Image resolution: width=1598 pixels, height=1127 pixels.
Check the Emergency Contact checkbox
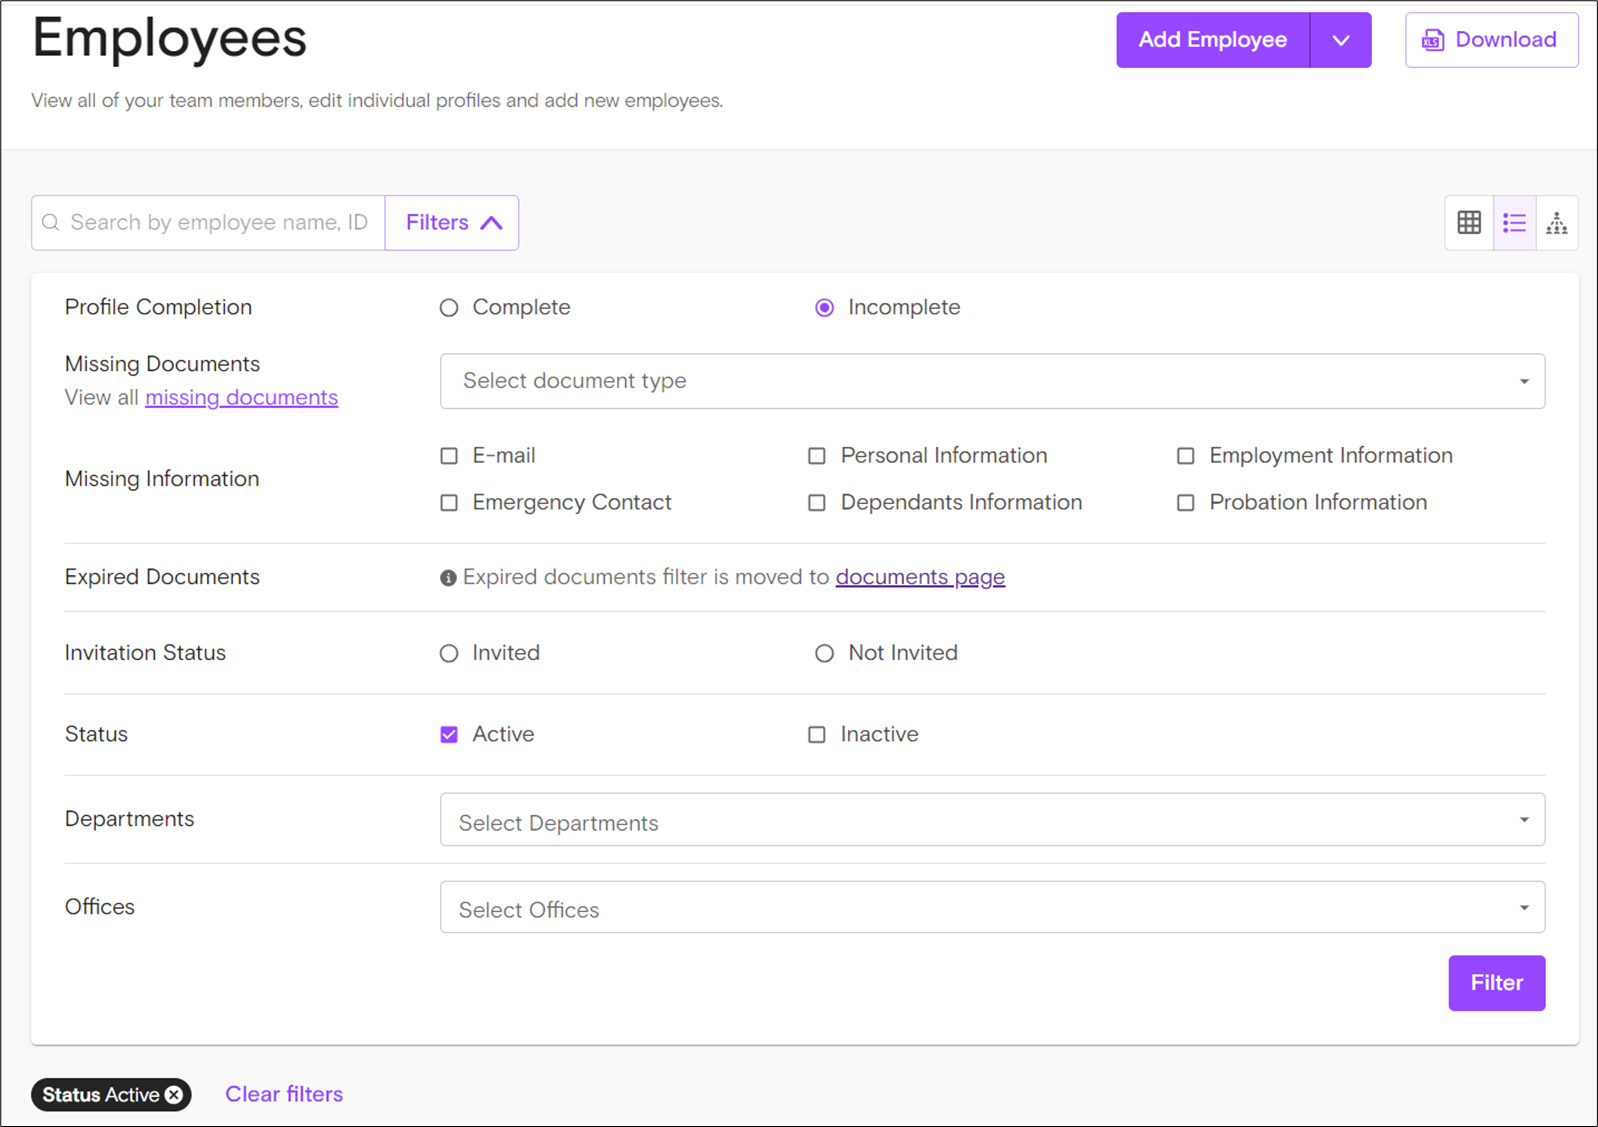point(449,503)
